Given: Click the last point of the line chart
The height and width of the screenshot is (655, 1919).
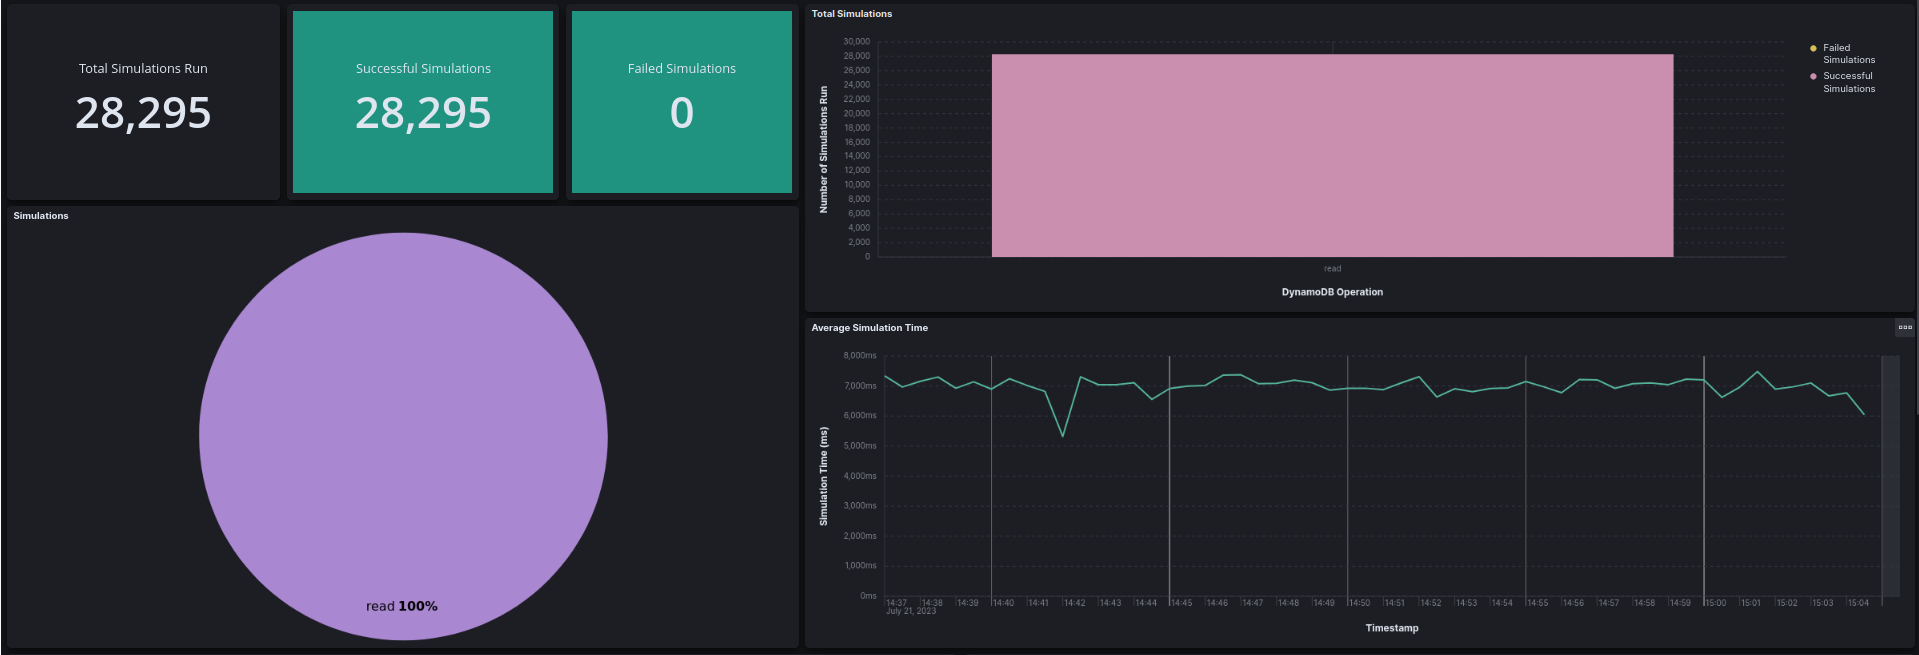Looking at the screenshot, I should 1864,414.
